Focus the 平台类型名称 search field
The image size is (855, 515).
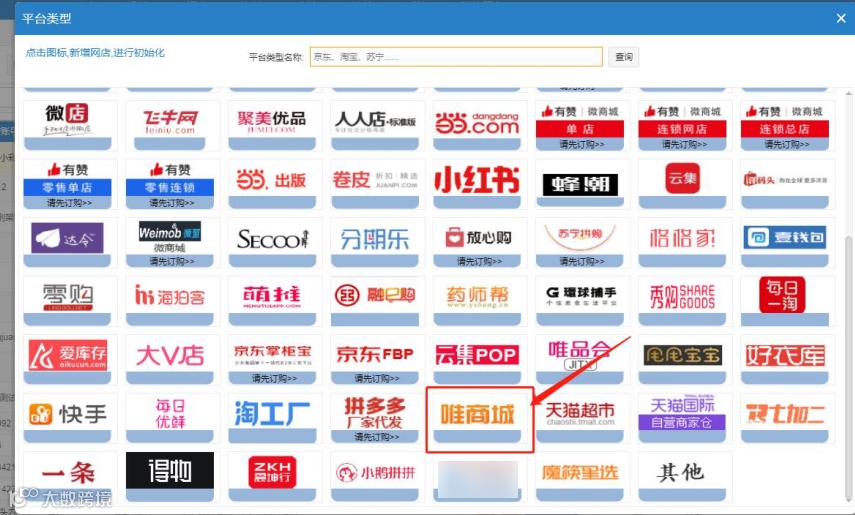click(x=456, y=57)
